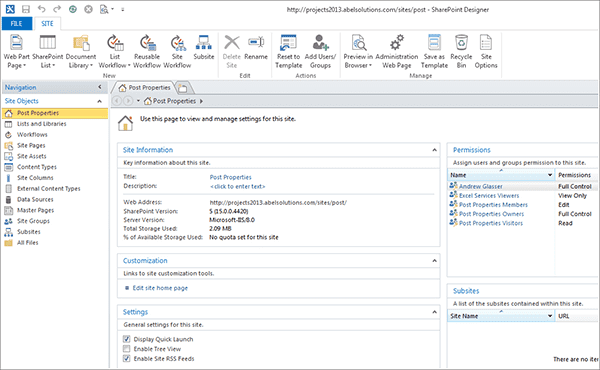Open the Customize Quick Access Toolbar dropdown
The height and width of the screenshot is (370, 600).
[122, 10]
